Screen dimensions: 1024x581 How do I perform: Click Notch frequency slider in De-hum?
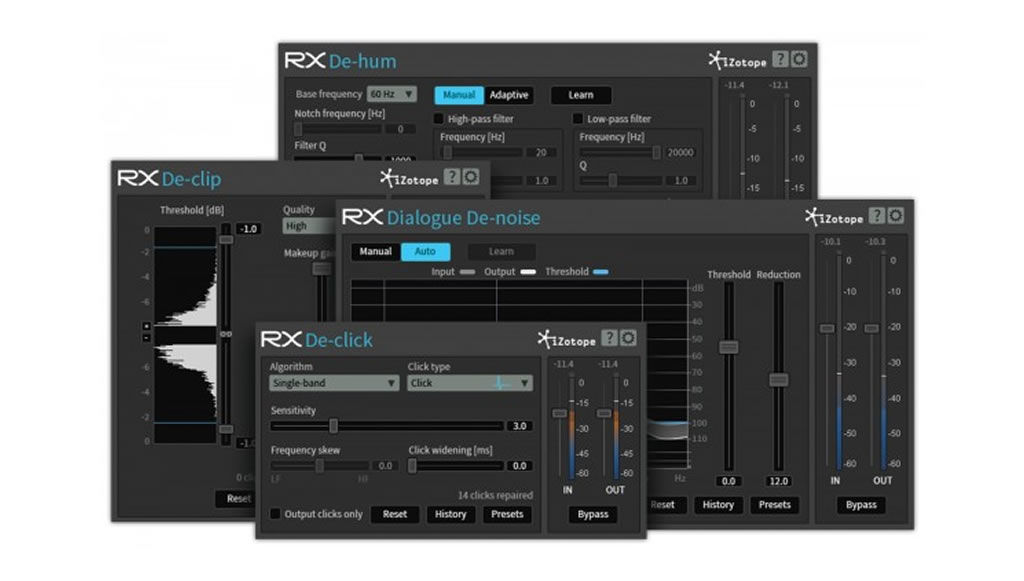coord(298,129)
